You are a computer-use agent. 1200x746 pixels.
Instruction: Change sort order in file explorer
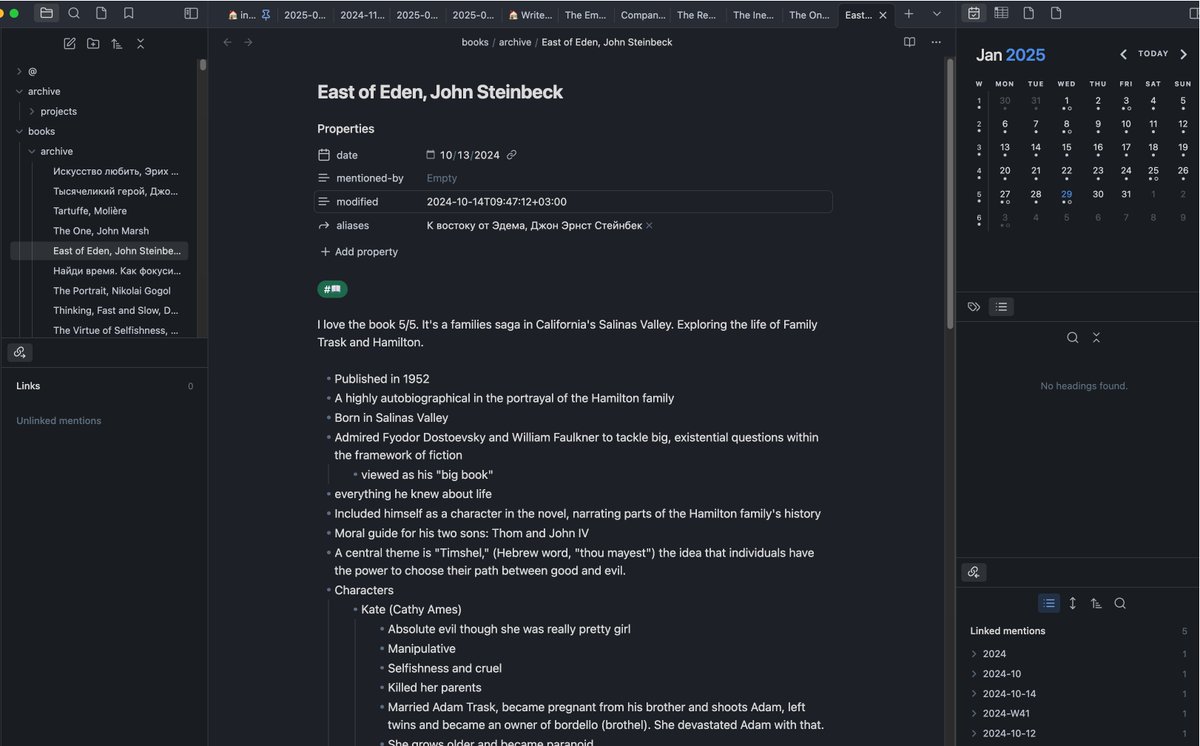[117, 43]
